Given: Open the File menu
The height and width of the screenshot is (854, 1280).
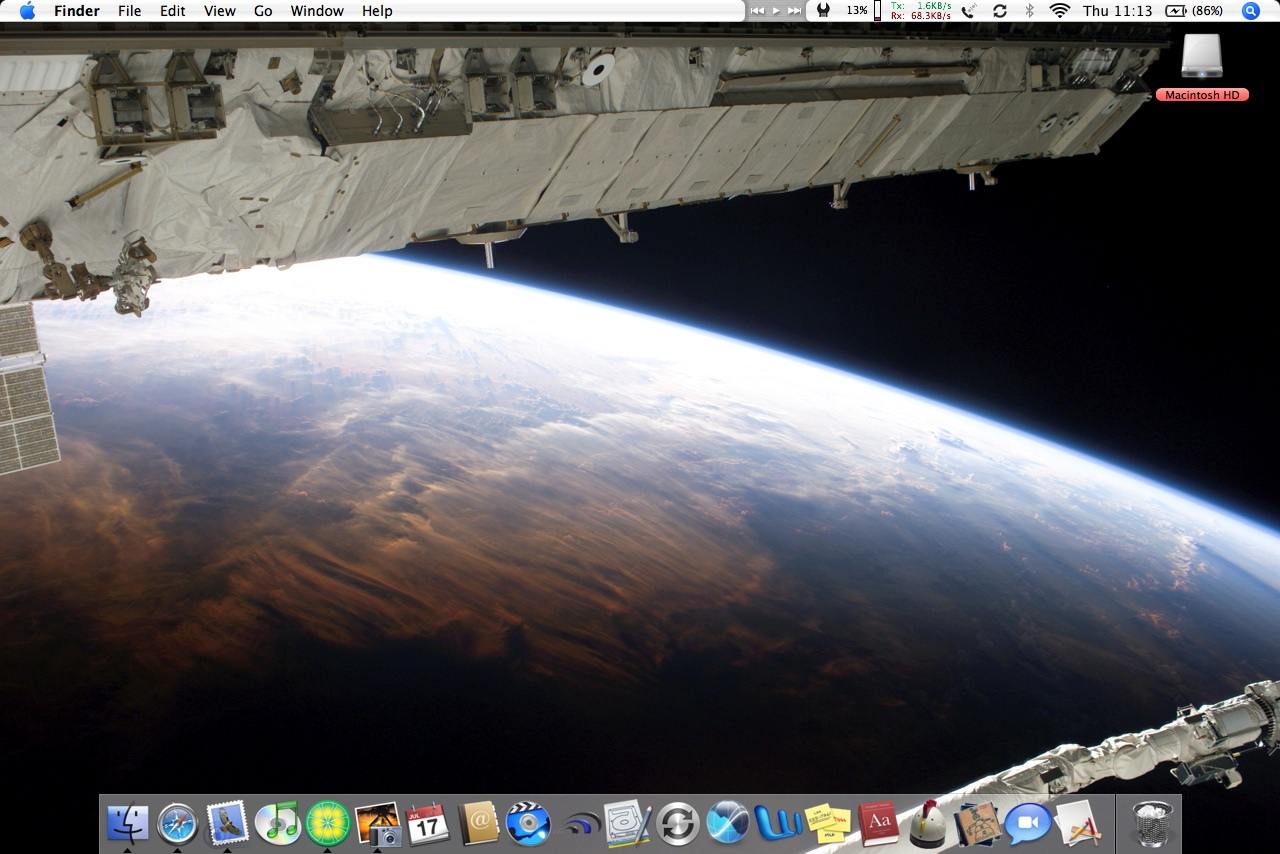Looking at the screenshot, I should coord(129,11).
